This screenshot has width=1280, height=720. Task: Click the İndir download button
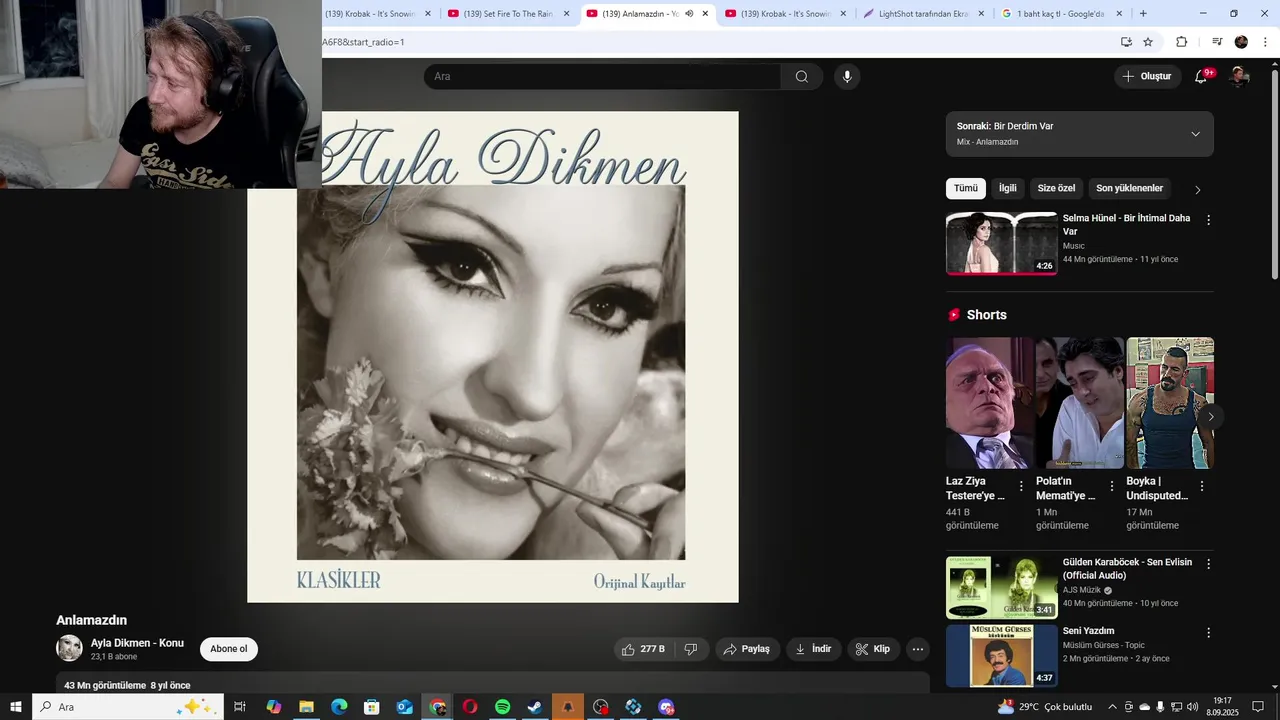(814, 649)
